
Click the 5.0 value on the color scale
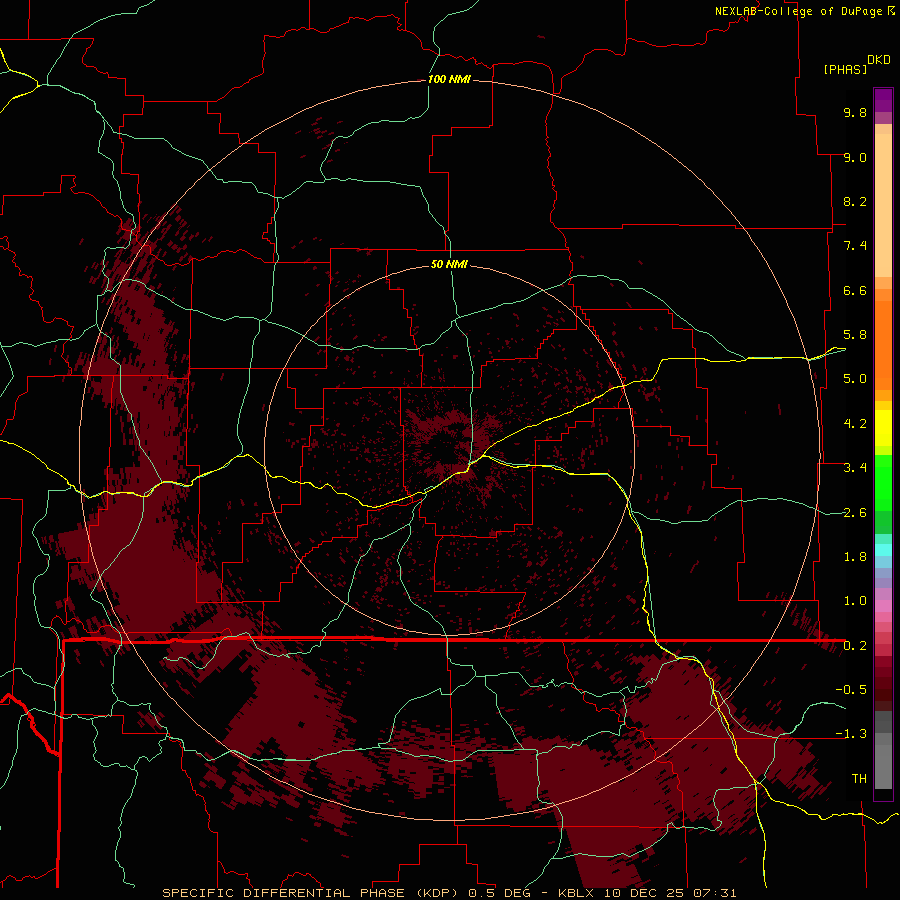855,379
